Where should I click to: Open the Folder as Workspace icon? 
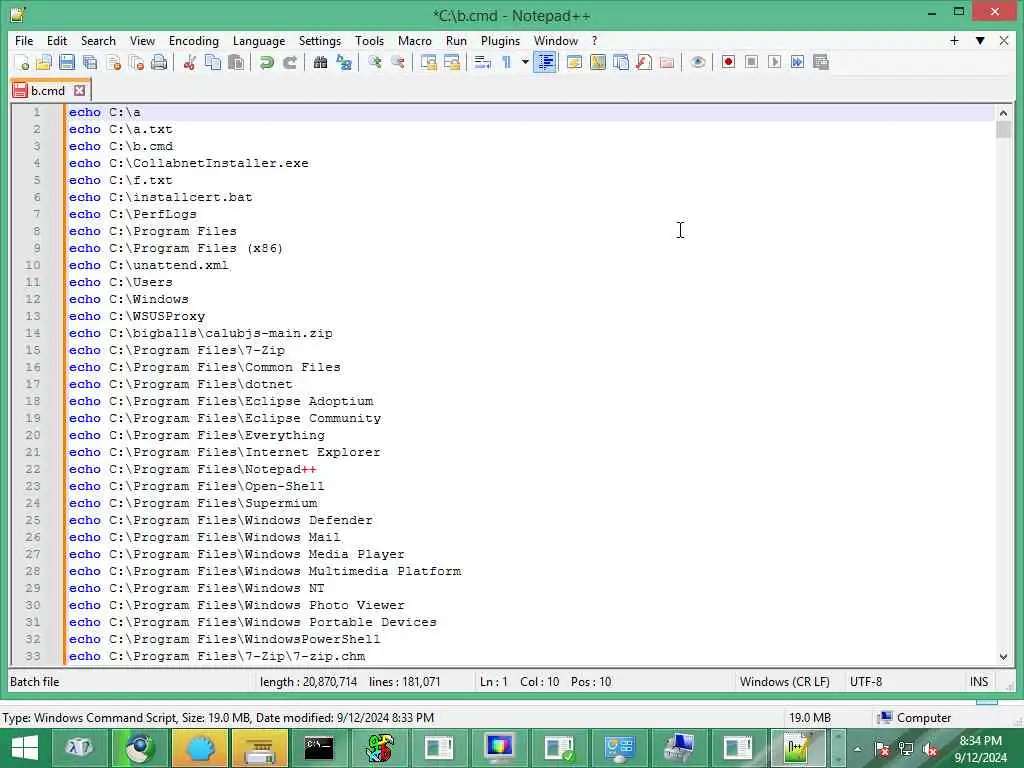coord(666,62)
